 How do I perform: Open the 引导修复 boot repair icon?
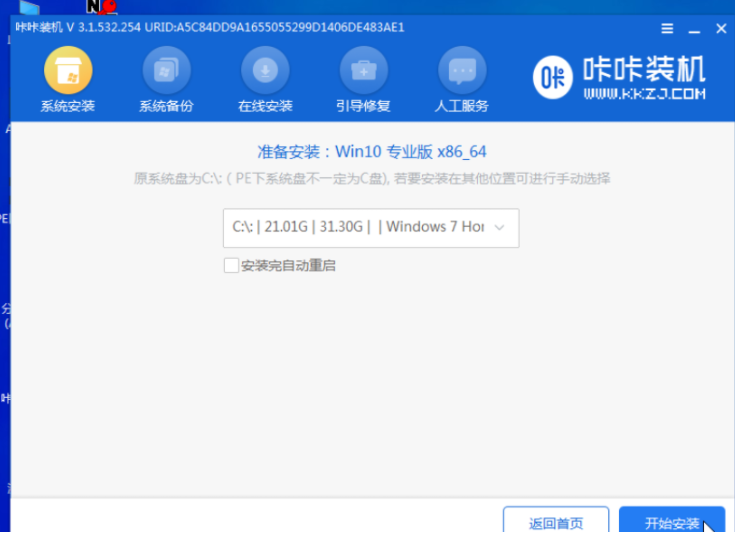[364, 70]
